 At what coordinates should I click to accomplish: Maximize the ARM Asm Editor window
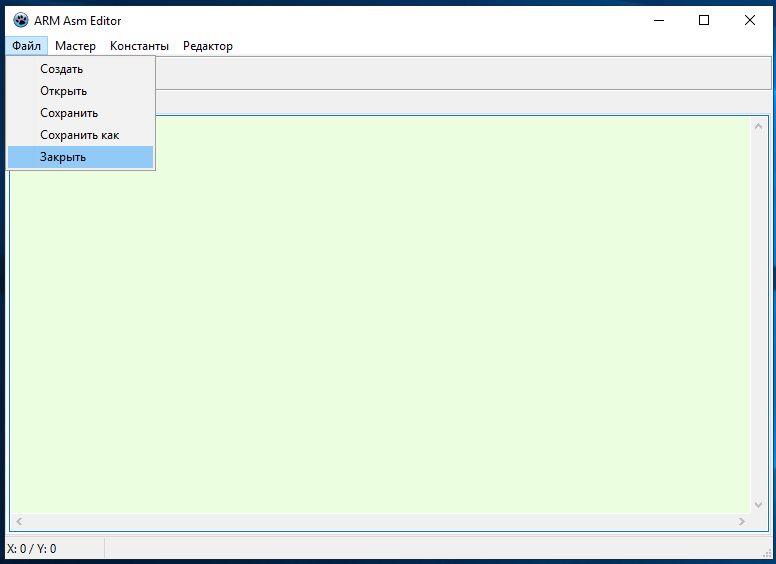click(x=704, y=20)
